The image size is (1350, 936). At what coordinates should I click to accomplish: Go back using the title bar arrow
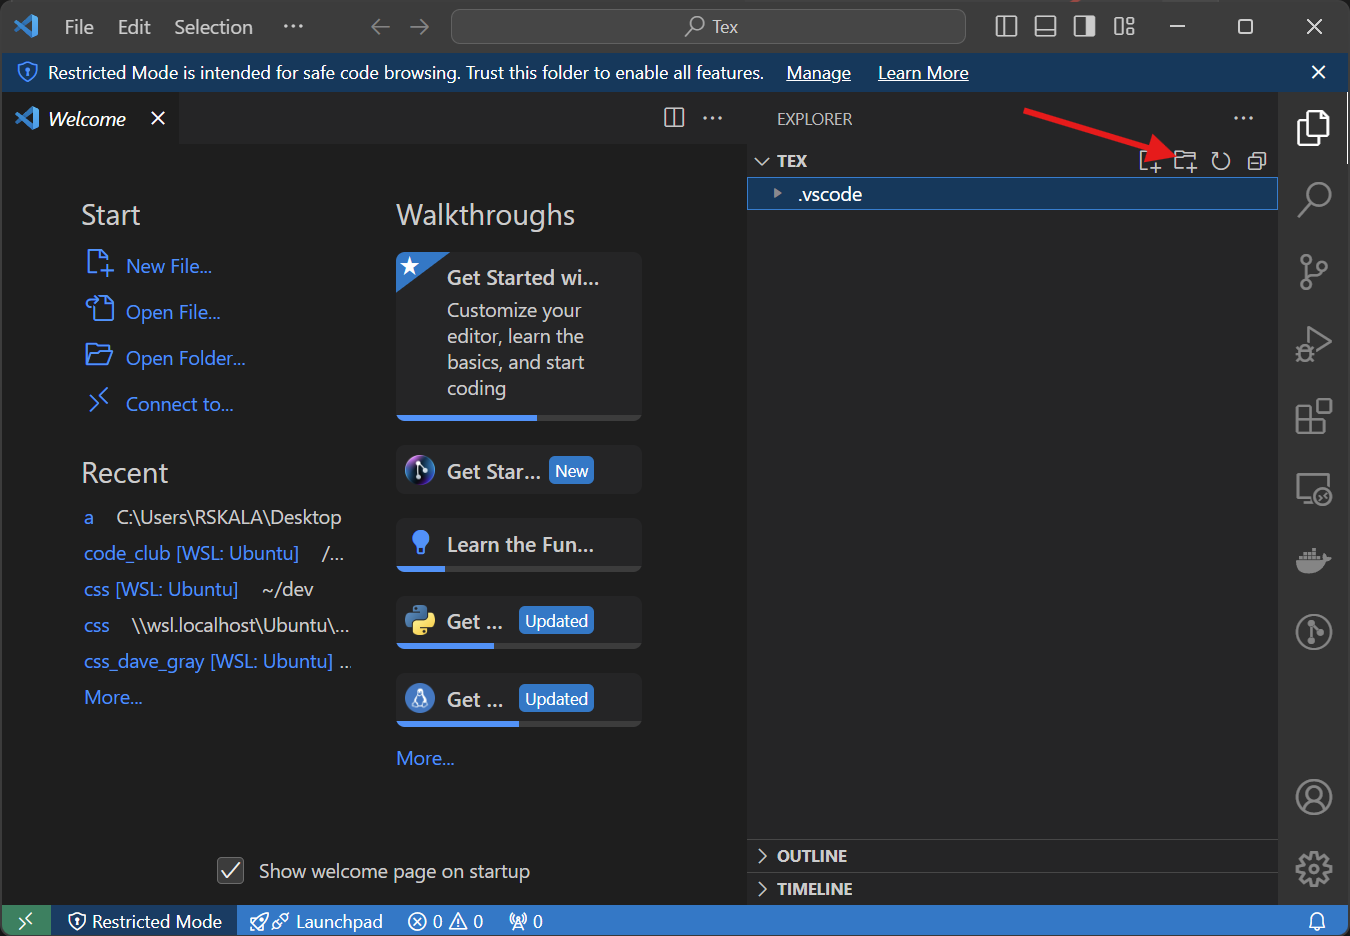380,27
